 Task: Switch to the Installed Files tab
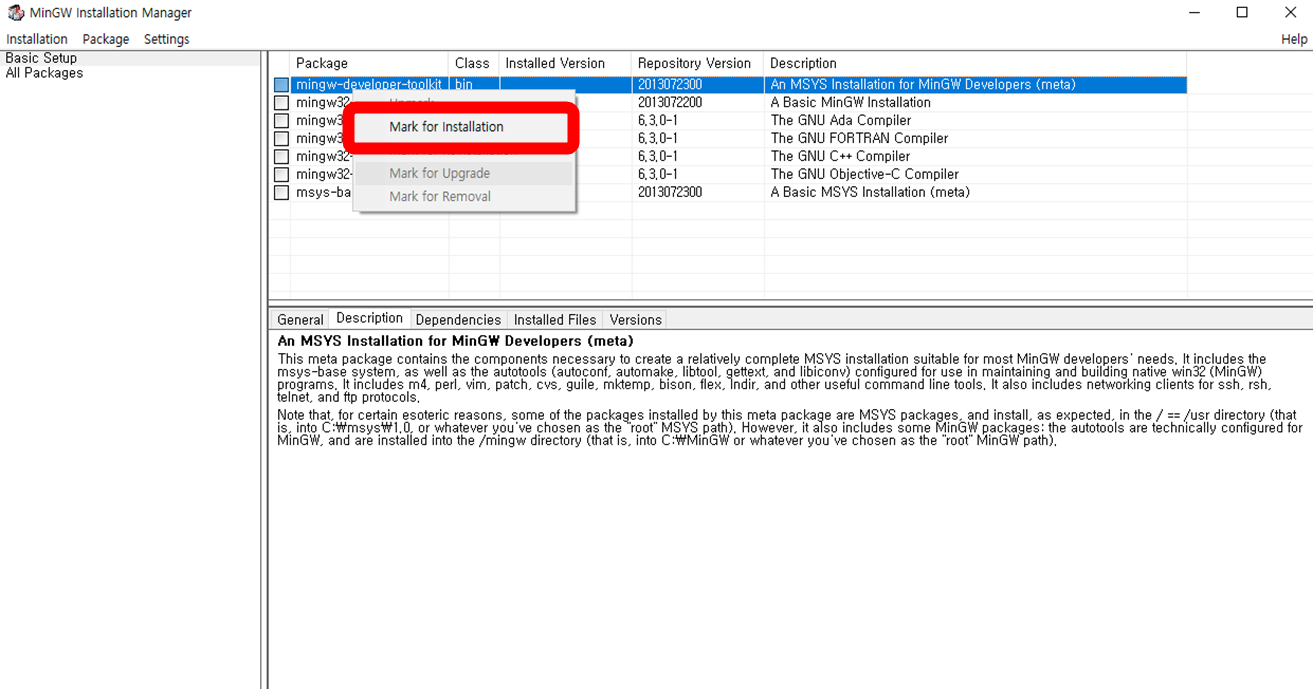click(555, 320)
